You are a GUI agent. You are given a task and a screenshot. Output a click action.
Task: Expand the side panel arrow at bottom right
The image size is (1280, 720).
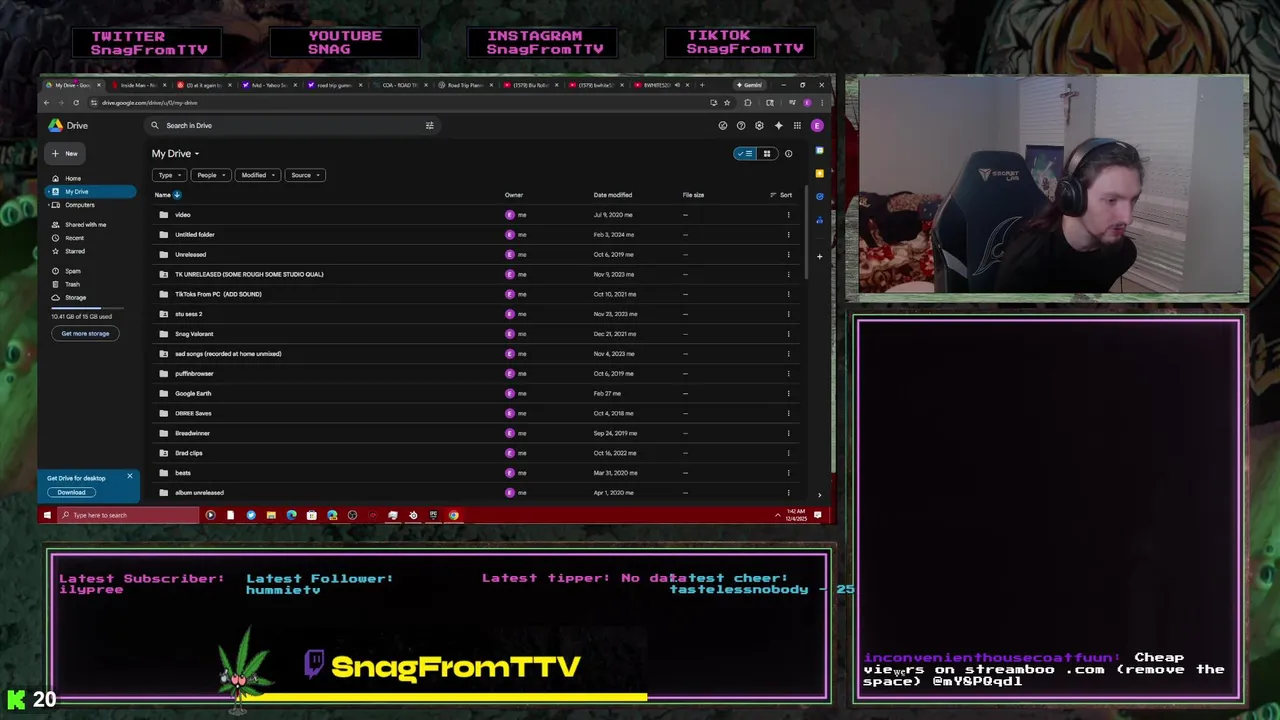coord(819,495)
